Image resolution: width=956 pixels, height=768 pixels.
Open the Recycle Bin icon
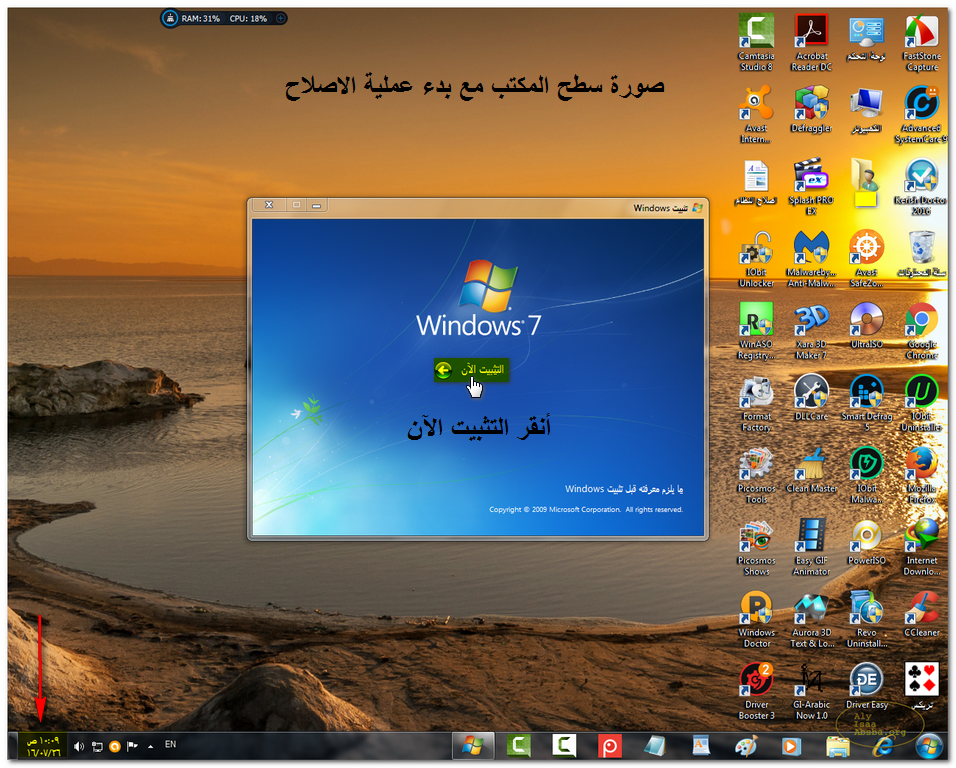pyautogui.click(x=921, y=253)
